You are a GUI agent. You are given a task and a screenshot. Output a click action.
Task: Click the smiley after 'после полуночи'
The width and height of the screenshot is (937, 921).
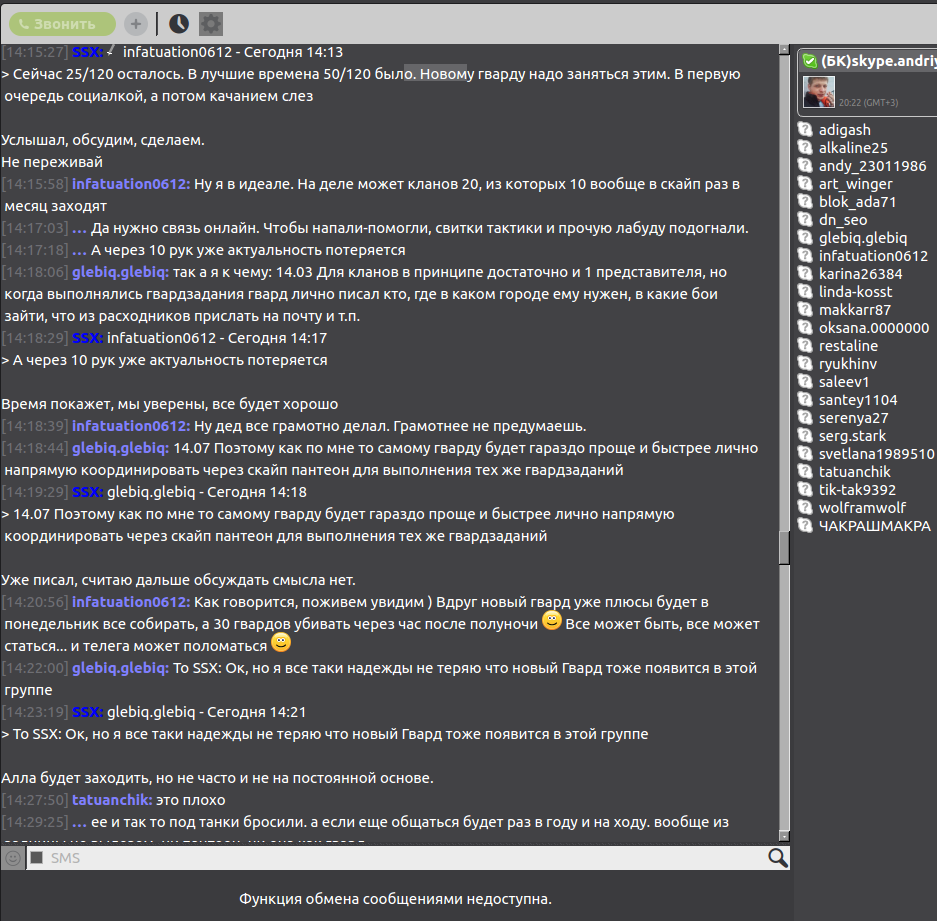(552, 620)
